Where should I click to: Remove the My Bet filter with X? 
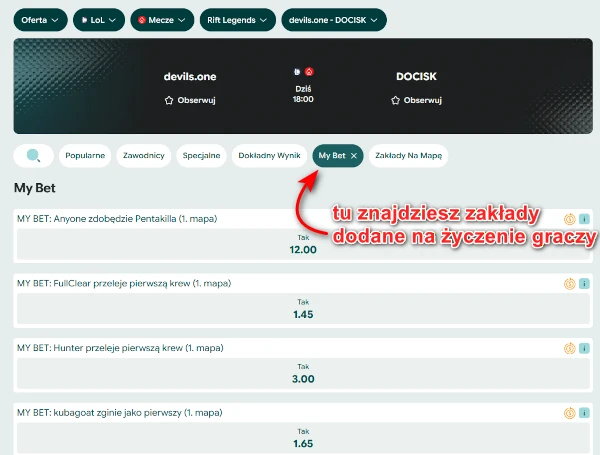pyautogui.click(x=354, y=156)
